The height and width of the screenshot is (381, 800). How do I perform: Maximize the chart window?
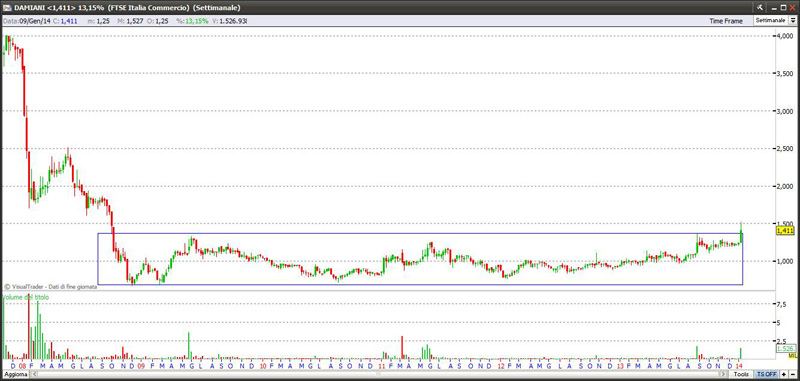[x=783, y=7]
